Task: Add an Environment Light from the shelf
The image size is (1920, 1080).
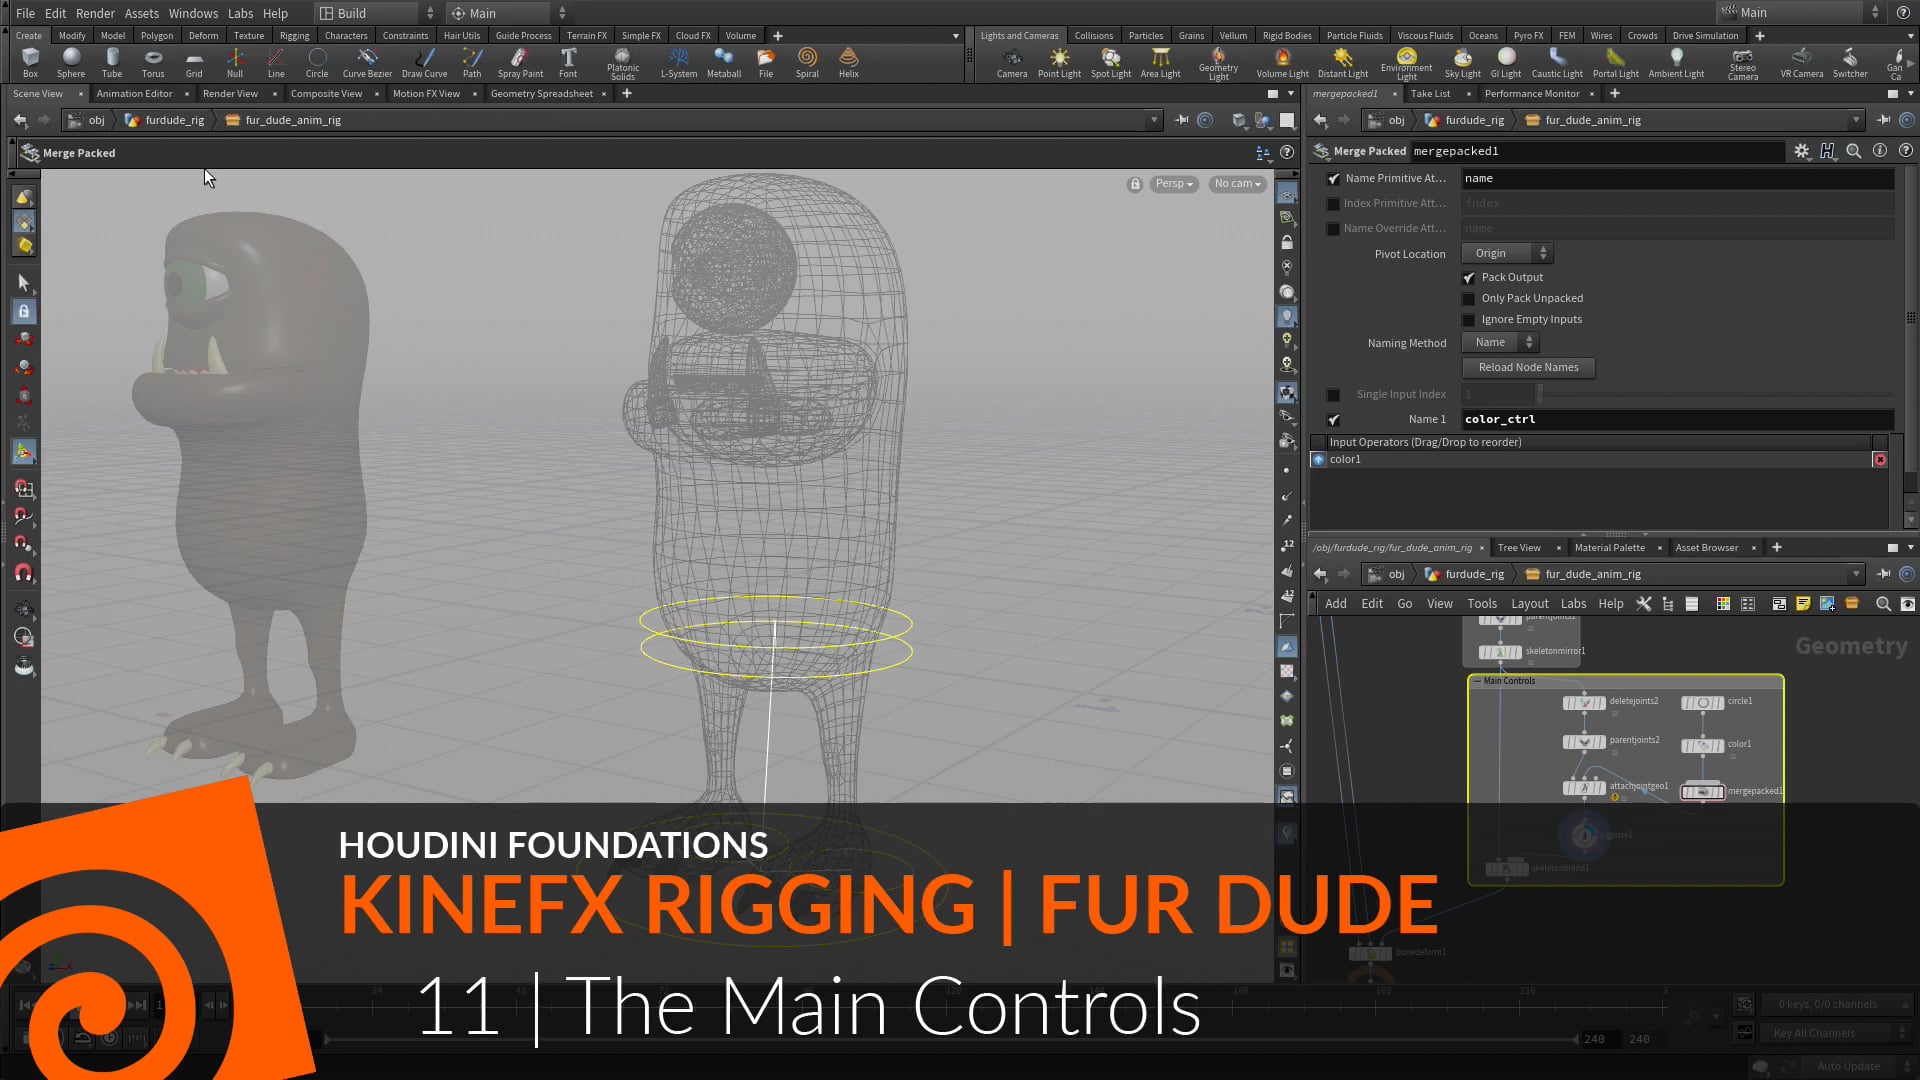Action: click(1406, 63)
